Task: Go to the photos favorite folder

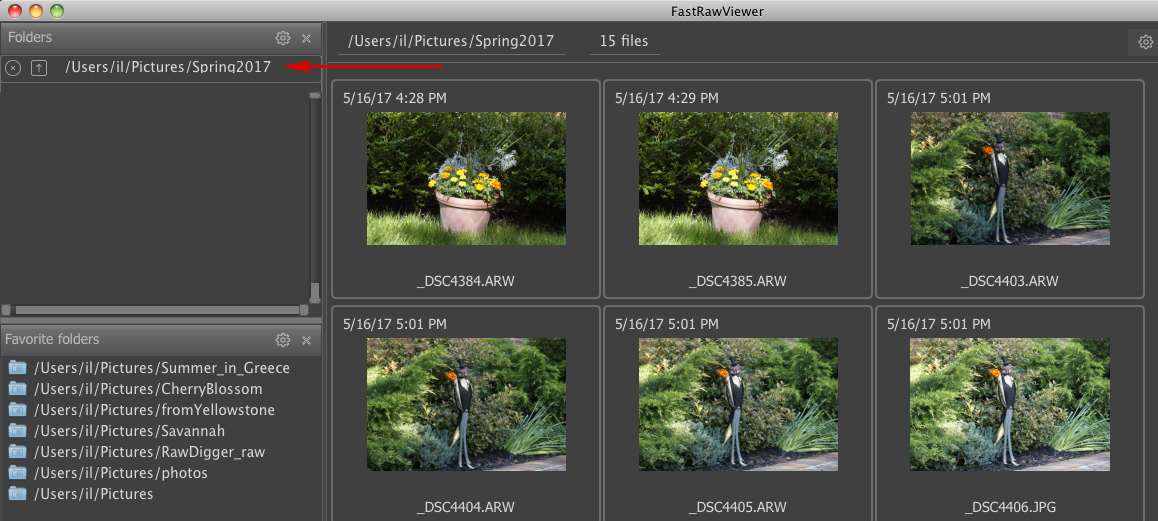Action: coord(121,473)
